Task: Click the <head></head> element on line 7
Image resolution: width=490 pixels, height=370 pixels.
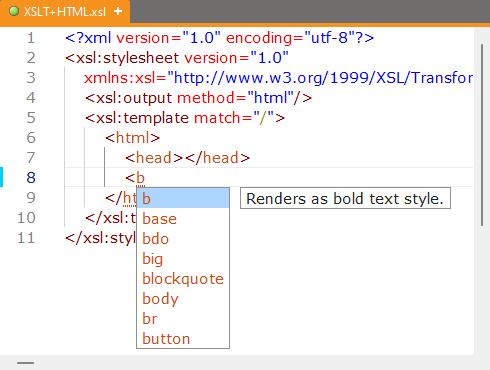Action: pos(187,158)
